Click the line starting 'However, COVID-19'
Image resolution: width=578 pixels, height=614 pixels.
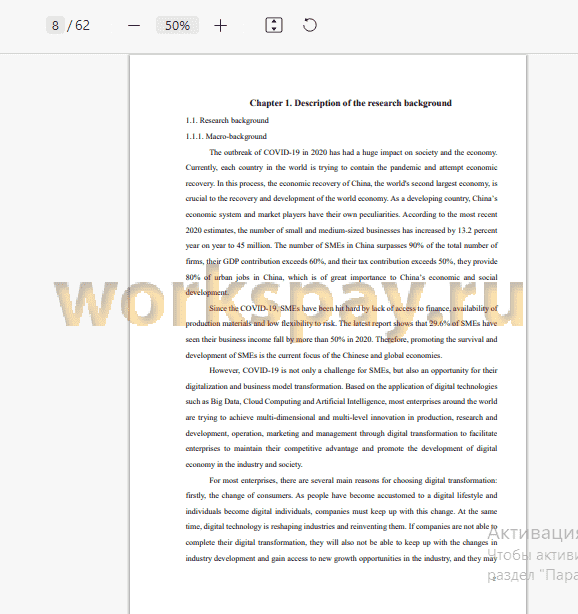coord(353,370)
